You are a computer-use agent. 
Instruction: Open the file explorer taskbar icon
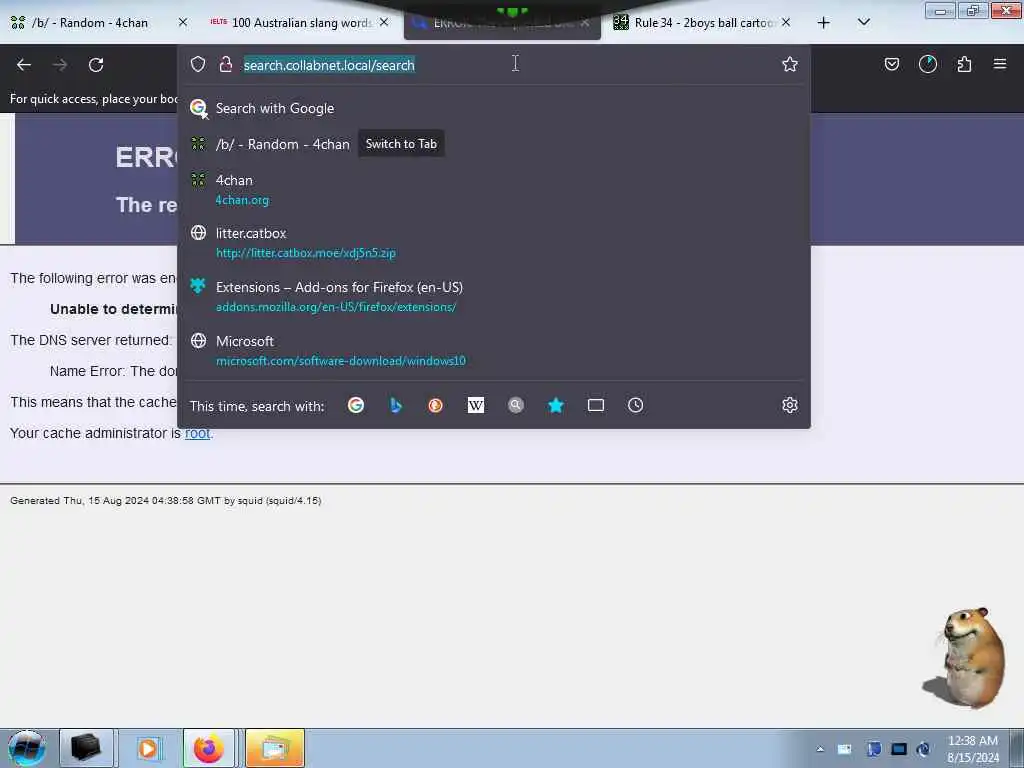pos(274,748)
